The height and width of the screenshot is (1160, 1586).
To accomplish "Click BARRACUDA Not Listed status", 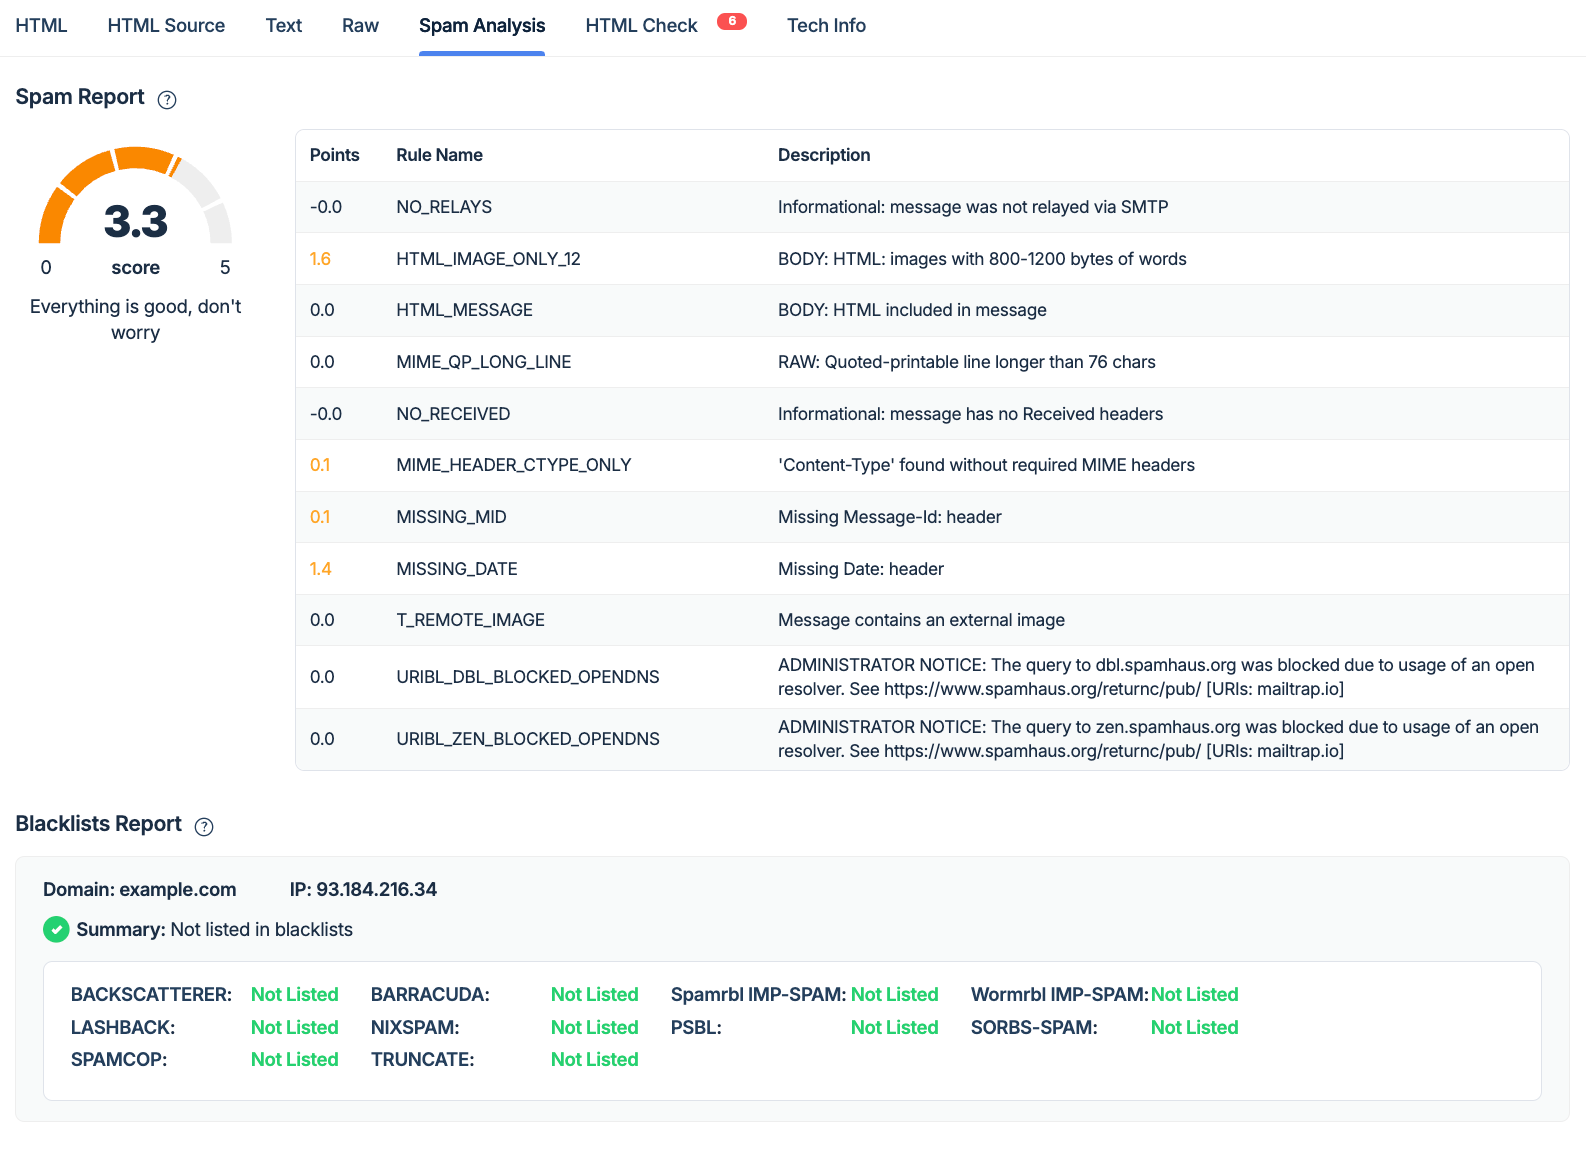I will tap(594, 995).
